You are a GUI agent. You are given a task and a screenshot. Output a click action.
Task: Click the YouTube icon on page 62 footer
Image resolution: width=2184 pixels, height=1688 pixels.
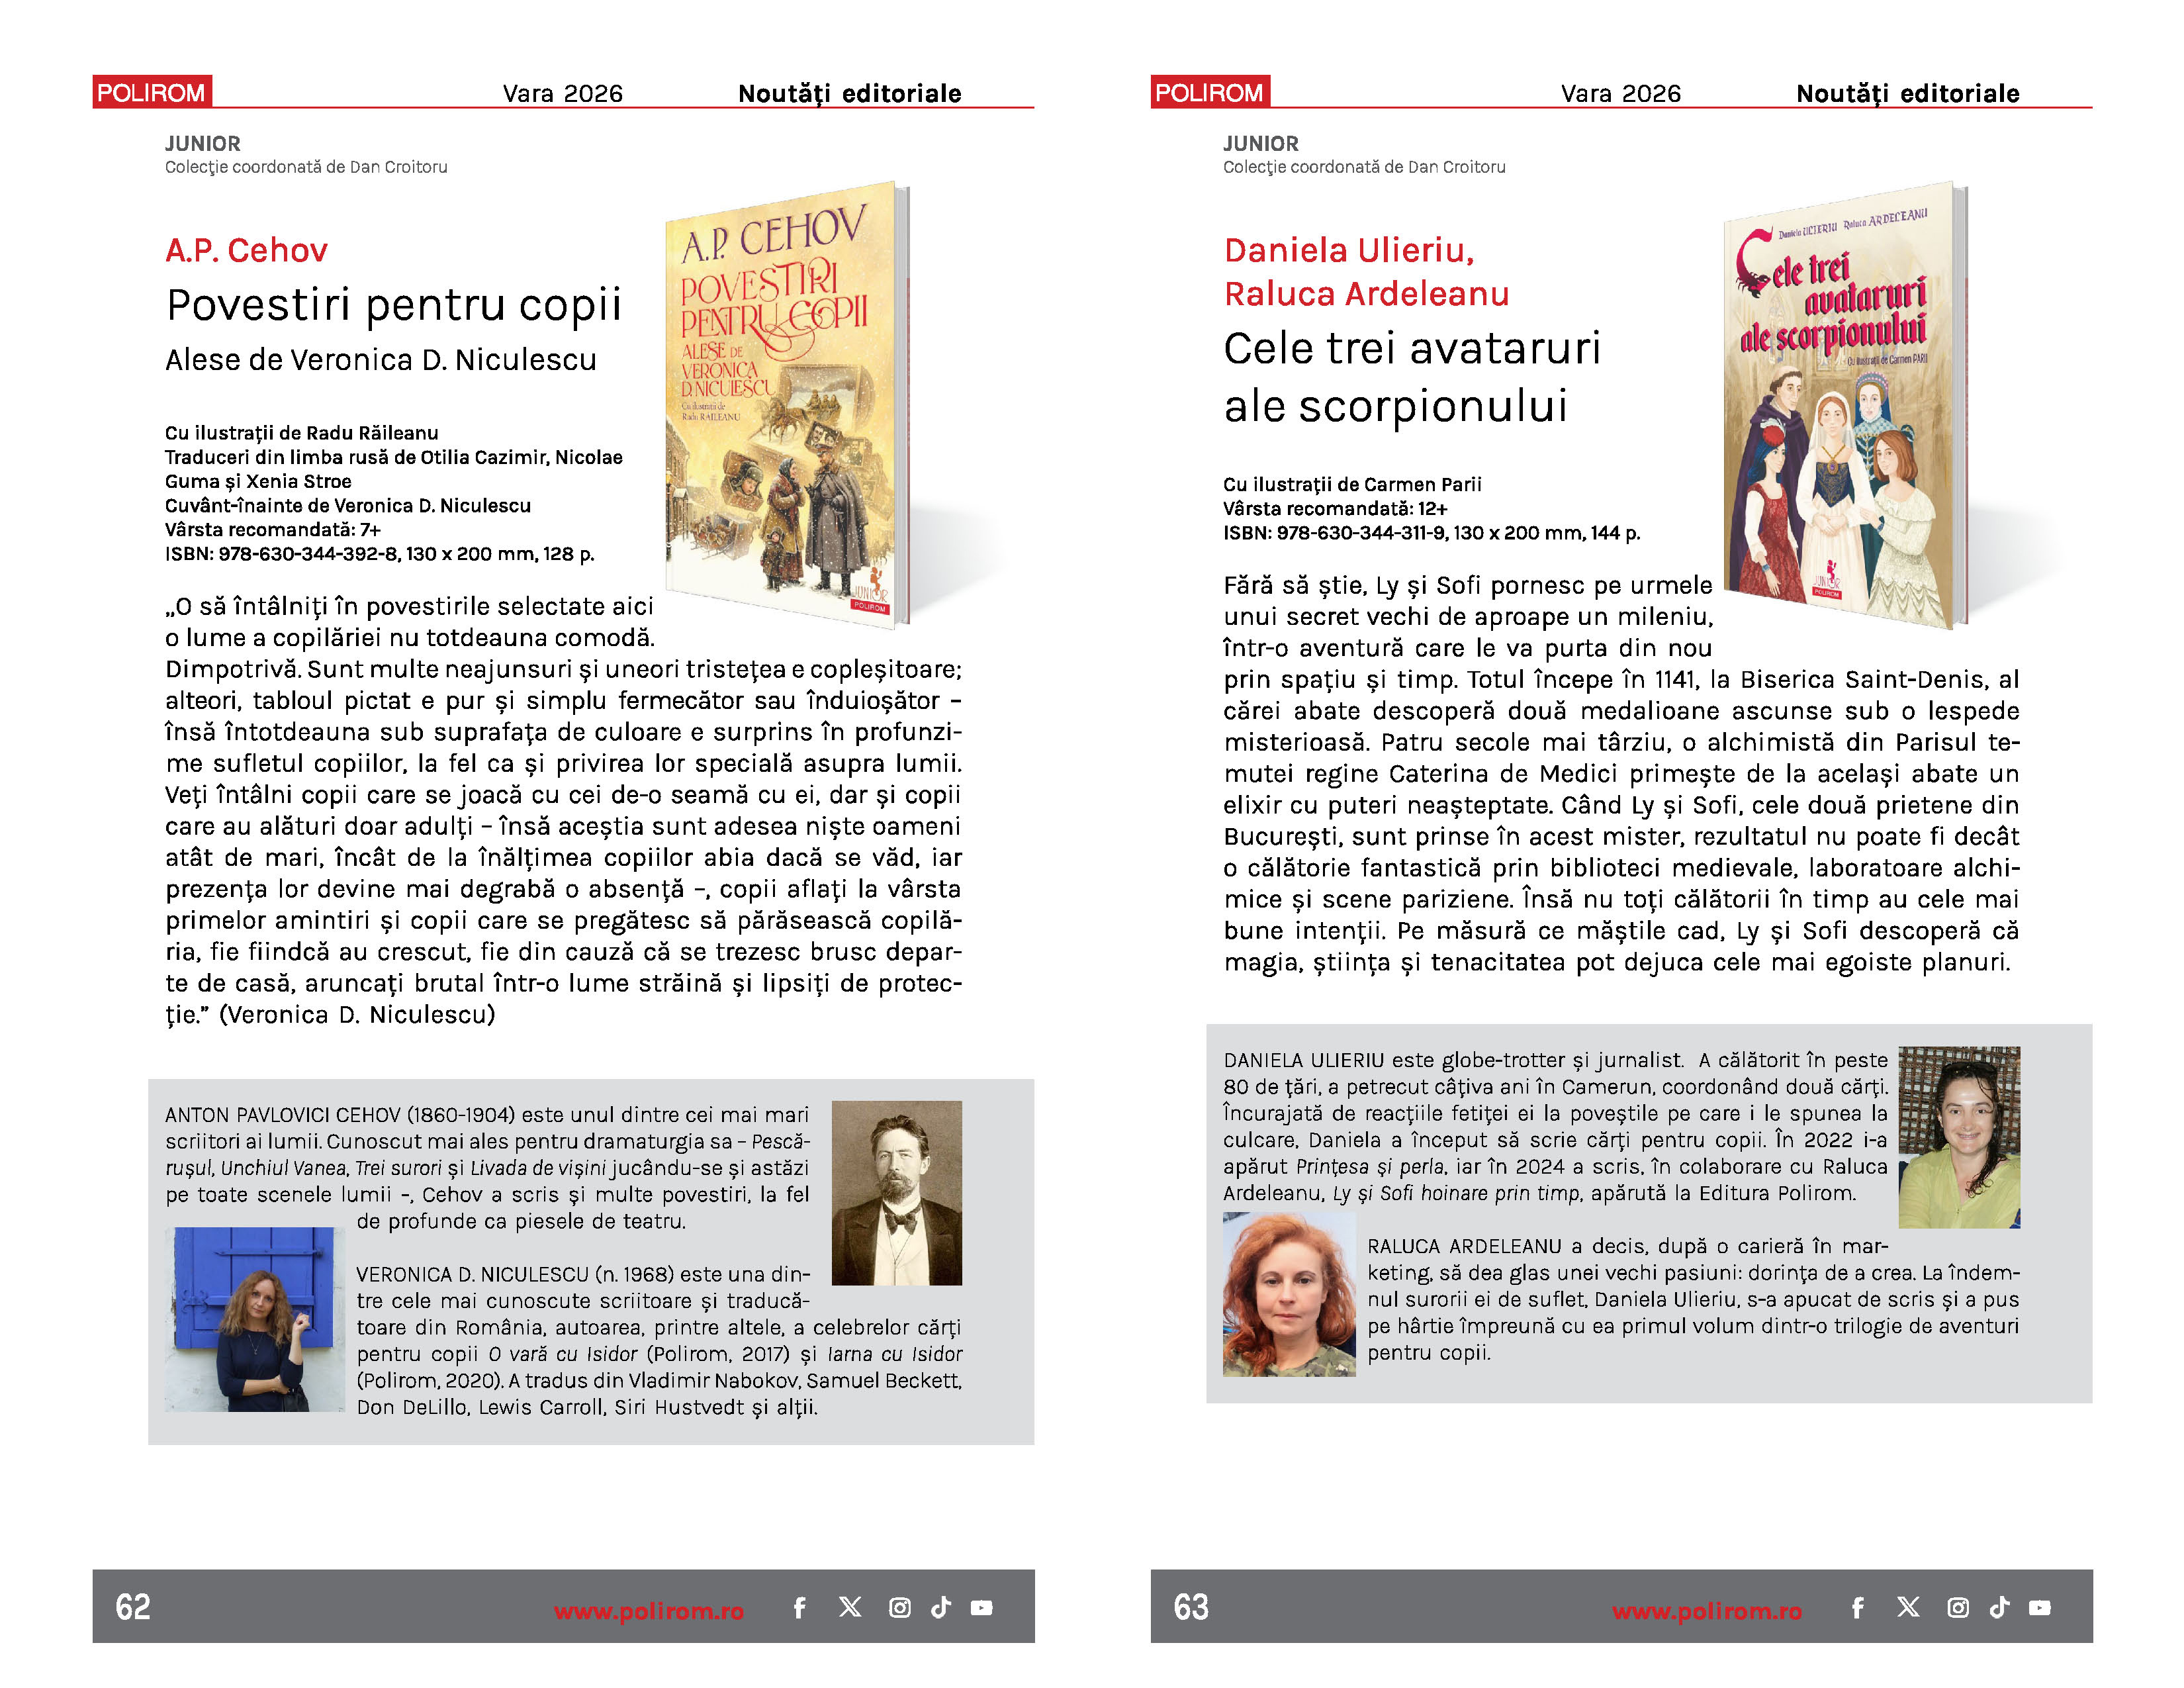click(982, 1608)
